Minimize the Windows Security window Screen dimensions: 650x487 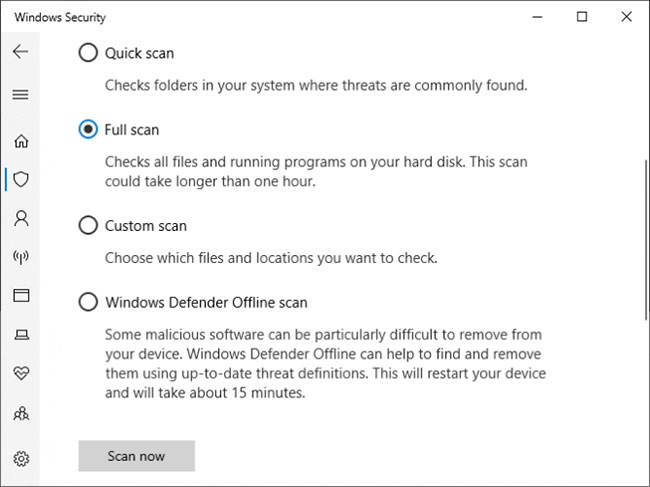coord(537,17)
